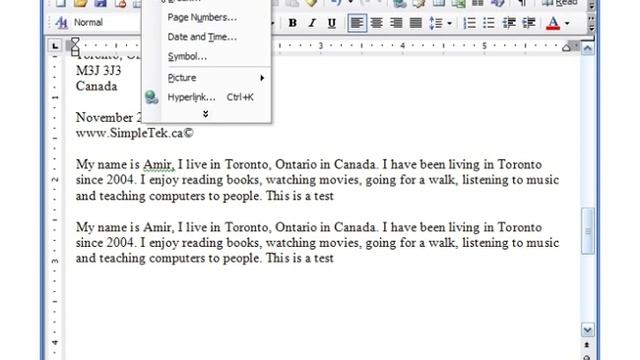Click the Normal style box
Viewport: 640px width, 360px height.
[107, 22]
